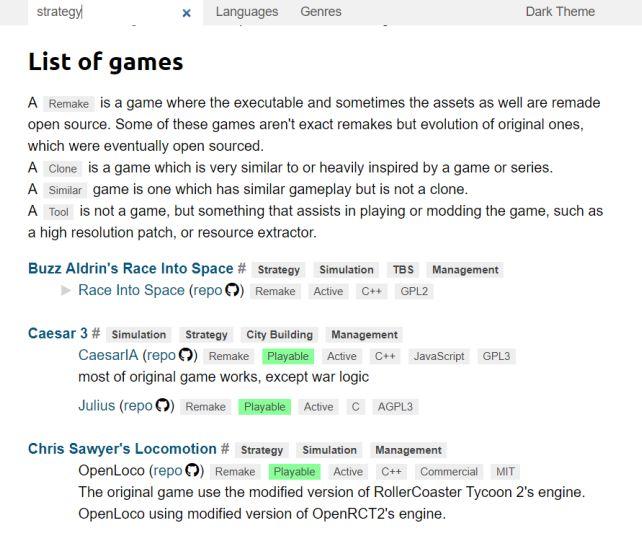This screenshot has width=642, height=543.
Task: Switch to Dark Theme
Action: tap(560, 12)
